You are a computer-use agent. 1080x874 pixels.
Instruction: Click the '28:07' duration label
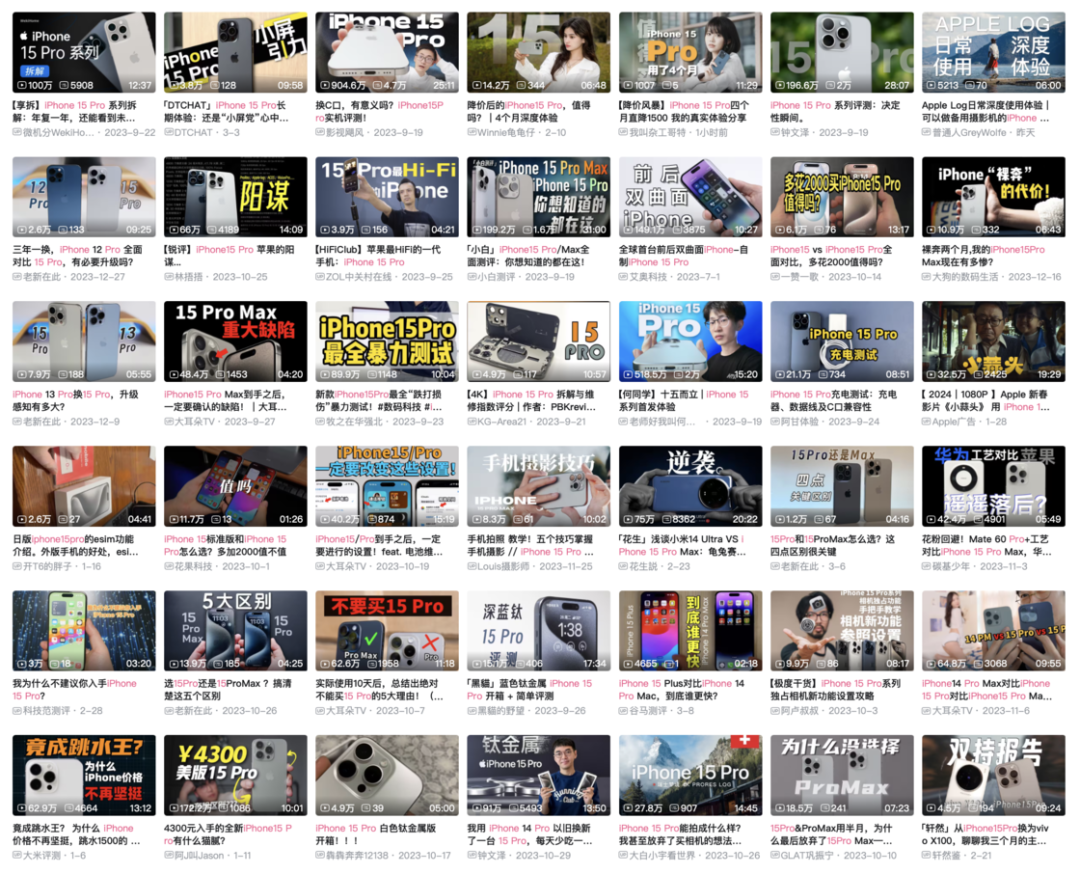point(896,85)
